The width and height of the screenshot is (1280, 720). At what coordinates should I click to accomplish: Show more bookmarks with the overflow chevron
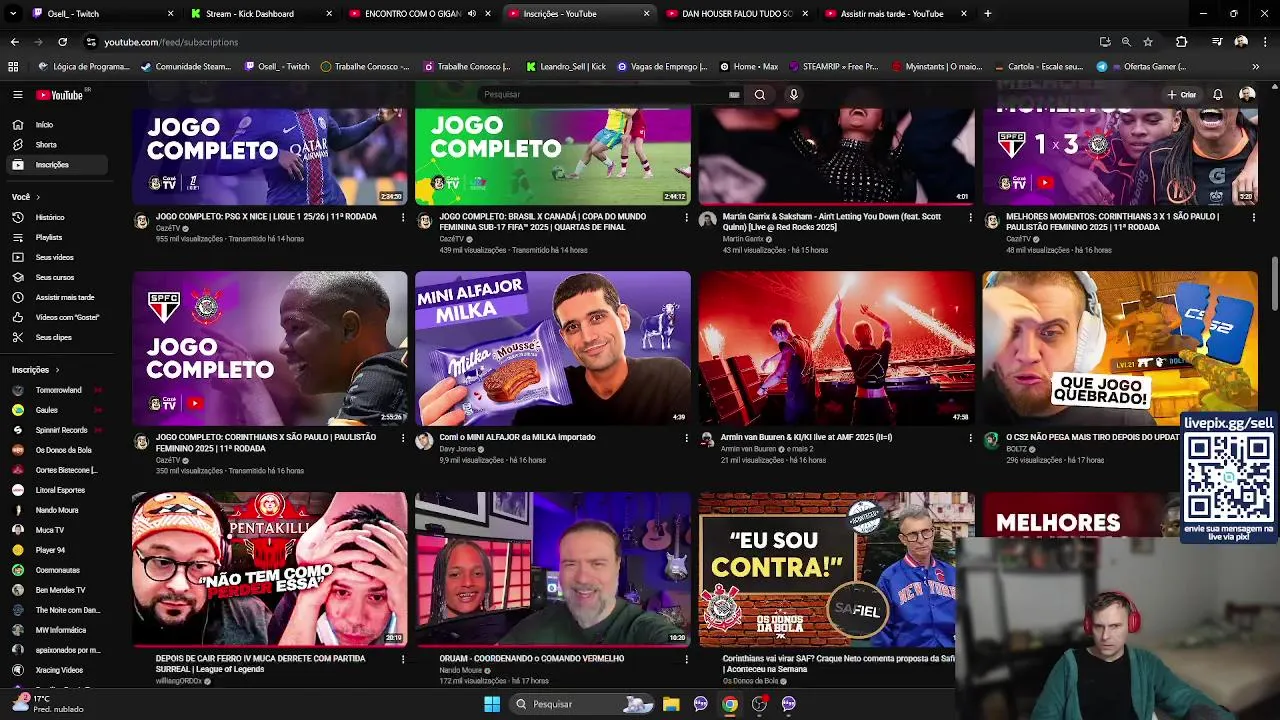pyautogui.click(x=1255, y=67)
